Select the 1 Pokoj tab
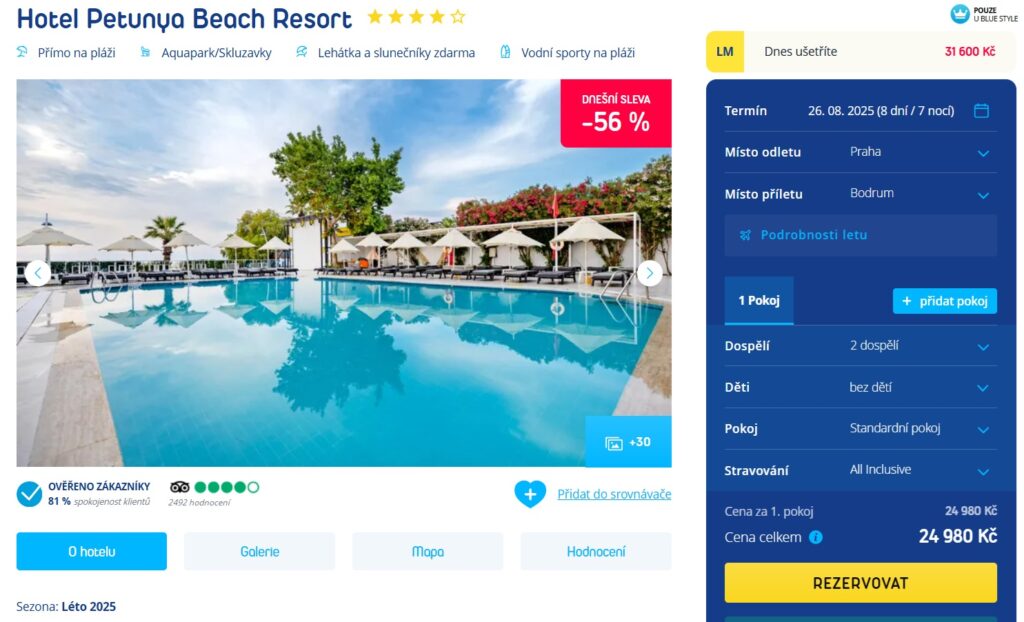The width and height of the screenshot is (1024, 622). [x=759, y=301]
